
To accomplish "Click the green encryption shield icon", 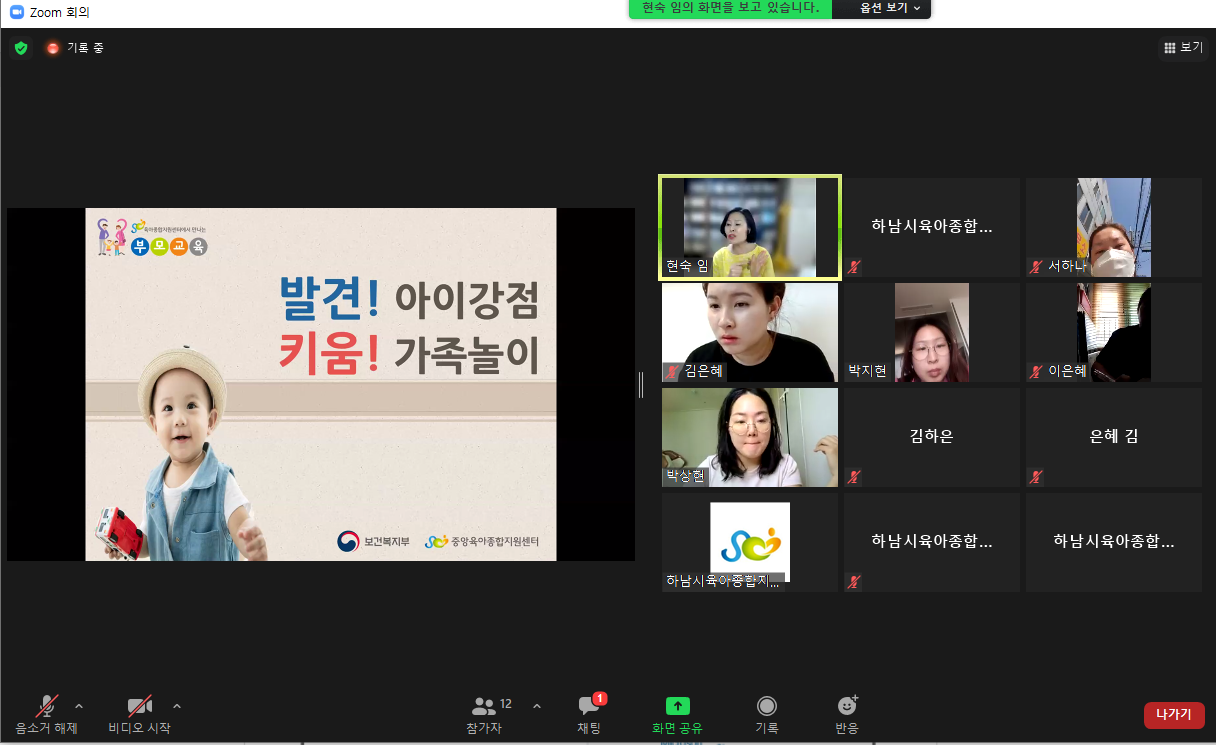I will click(x=21, y=48).
